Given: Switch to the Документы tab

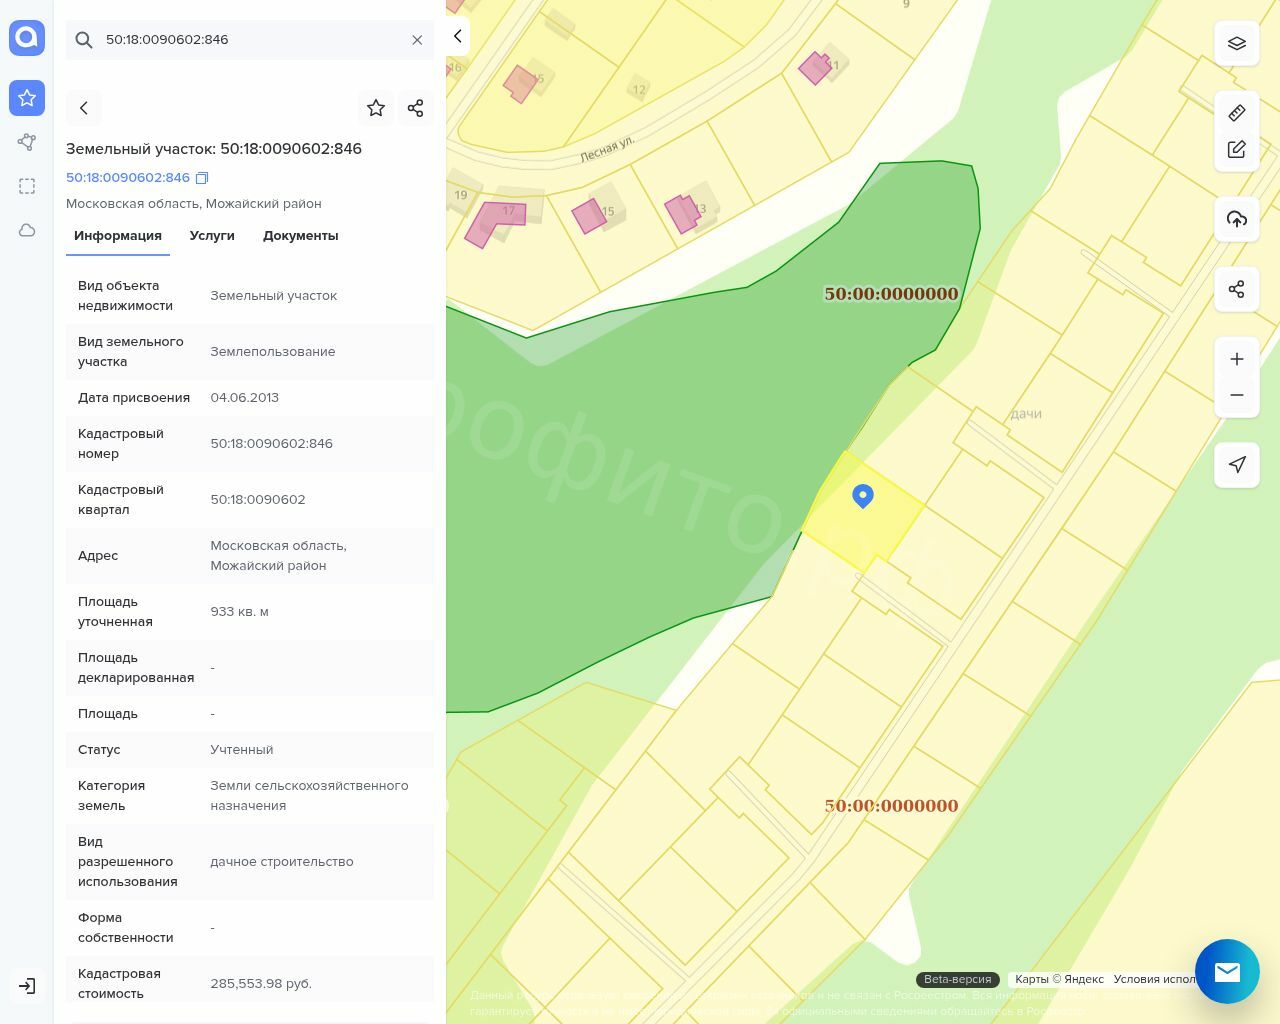Looking at the screenshot, I should point(300,236).
